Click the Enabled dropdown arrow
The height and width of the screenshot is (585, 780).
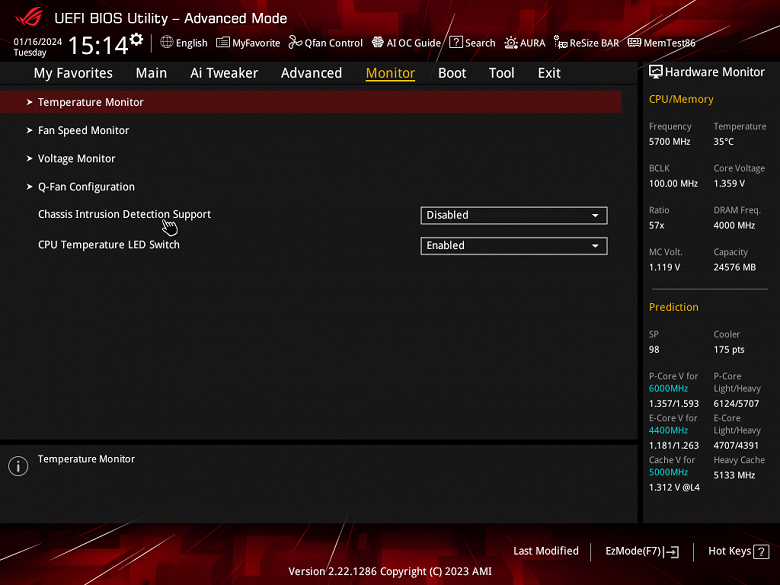(595, 246)
